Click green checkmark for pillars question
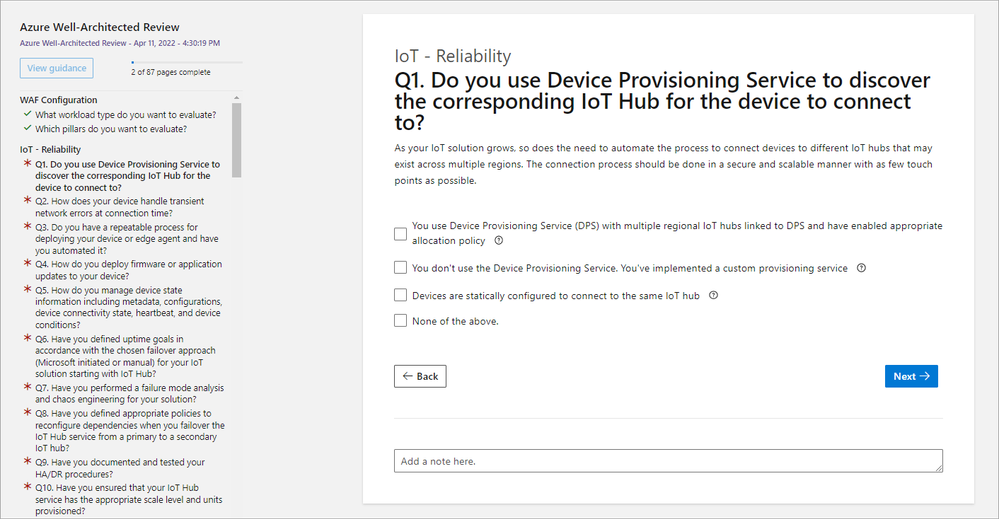 click(27, 128)
